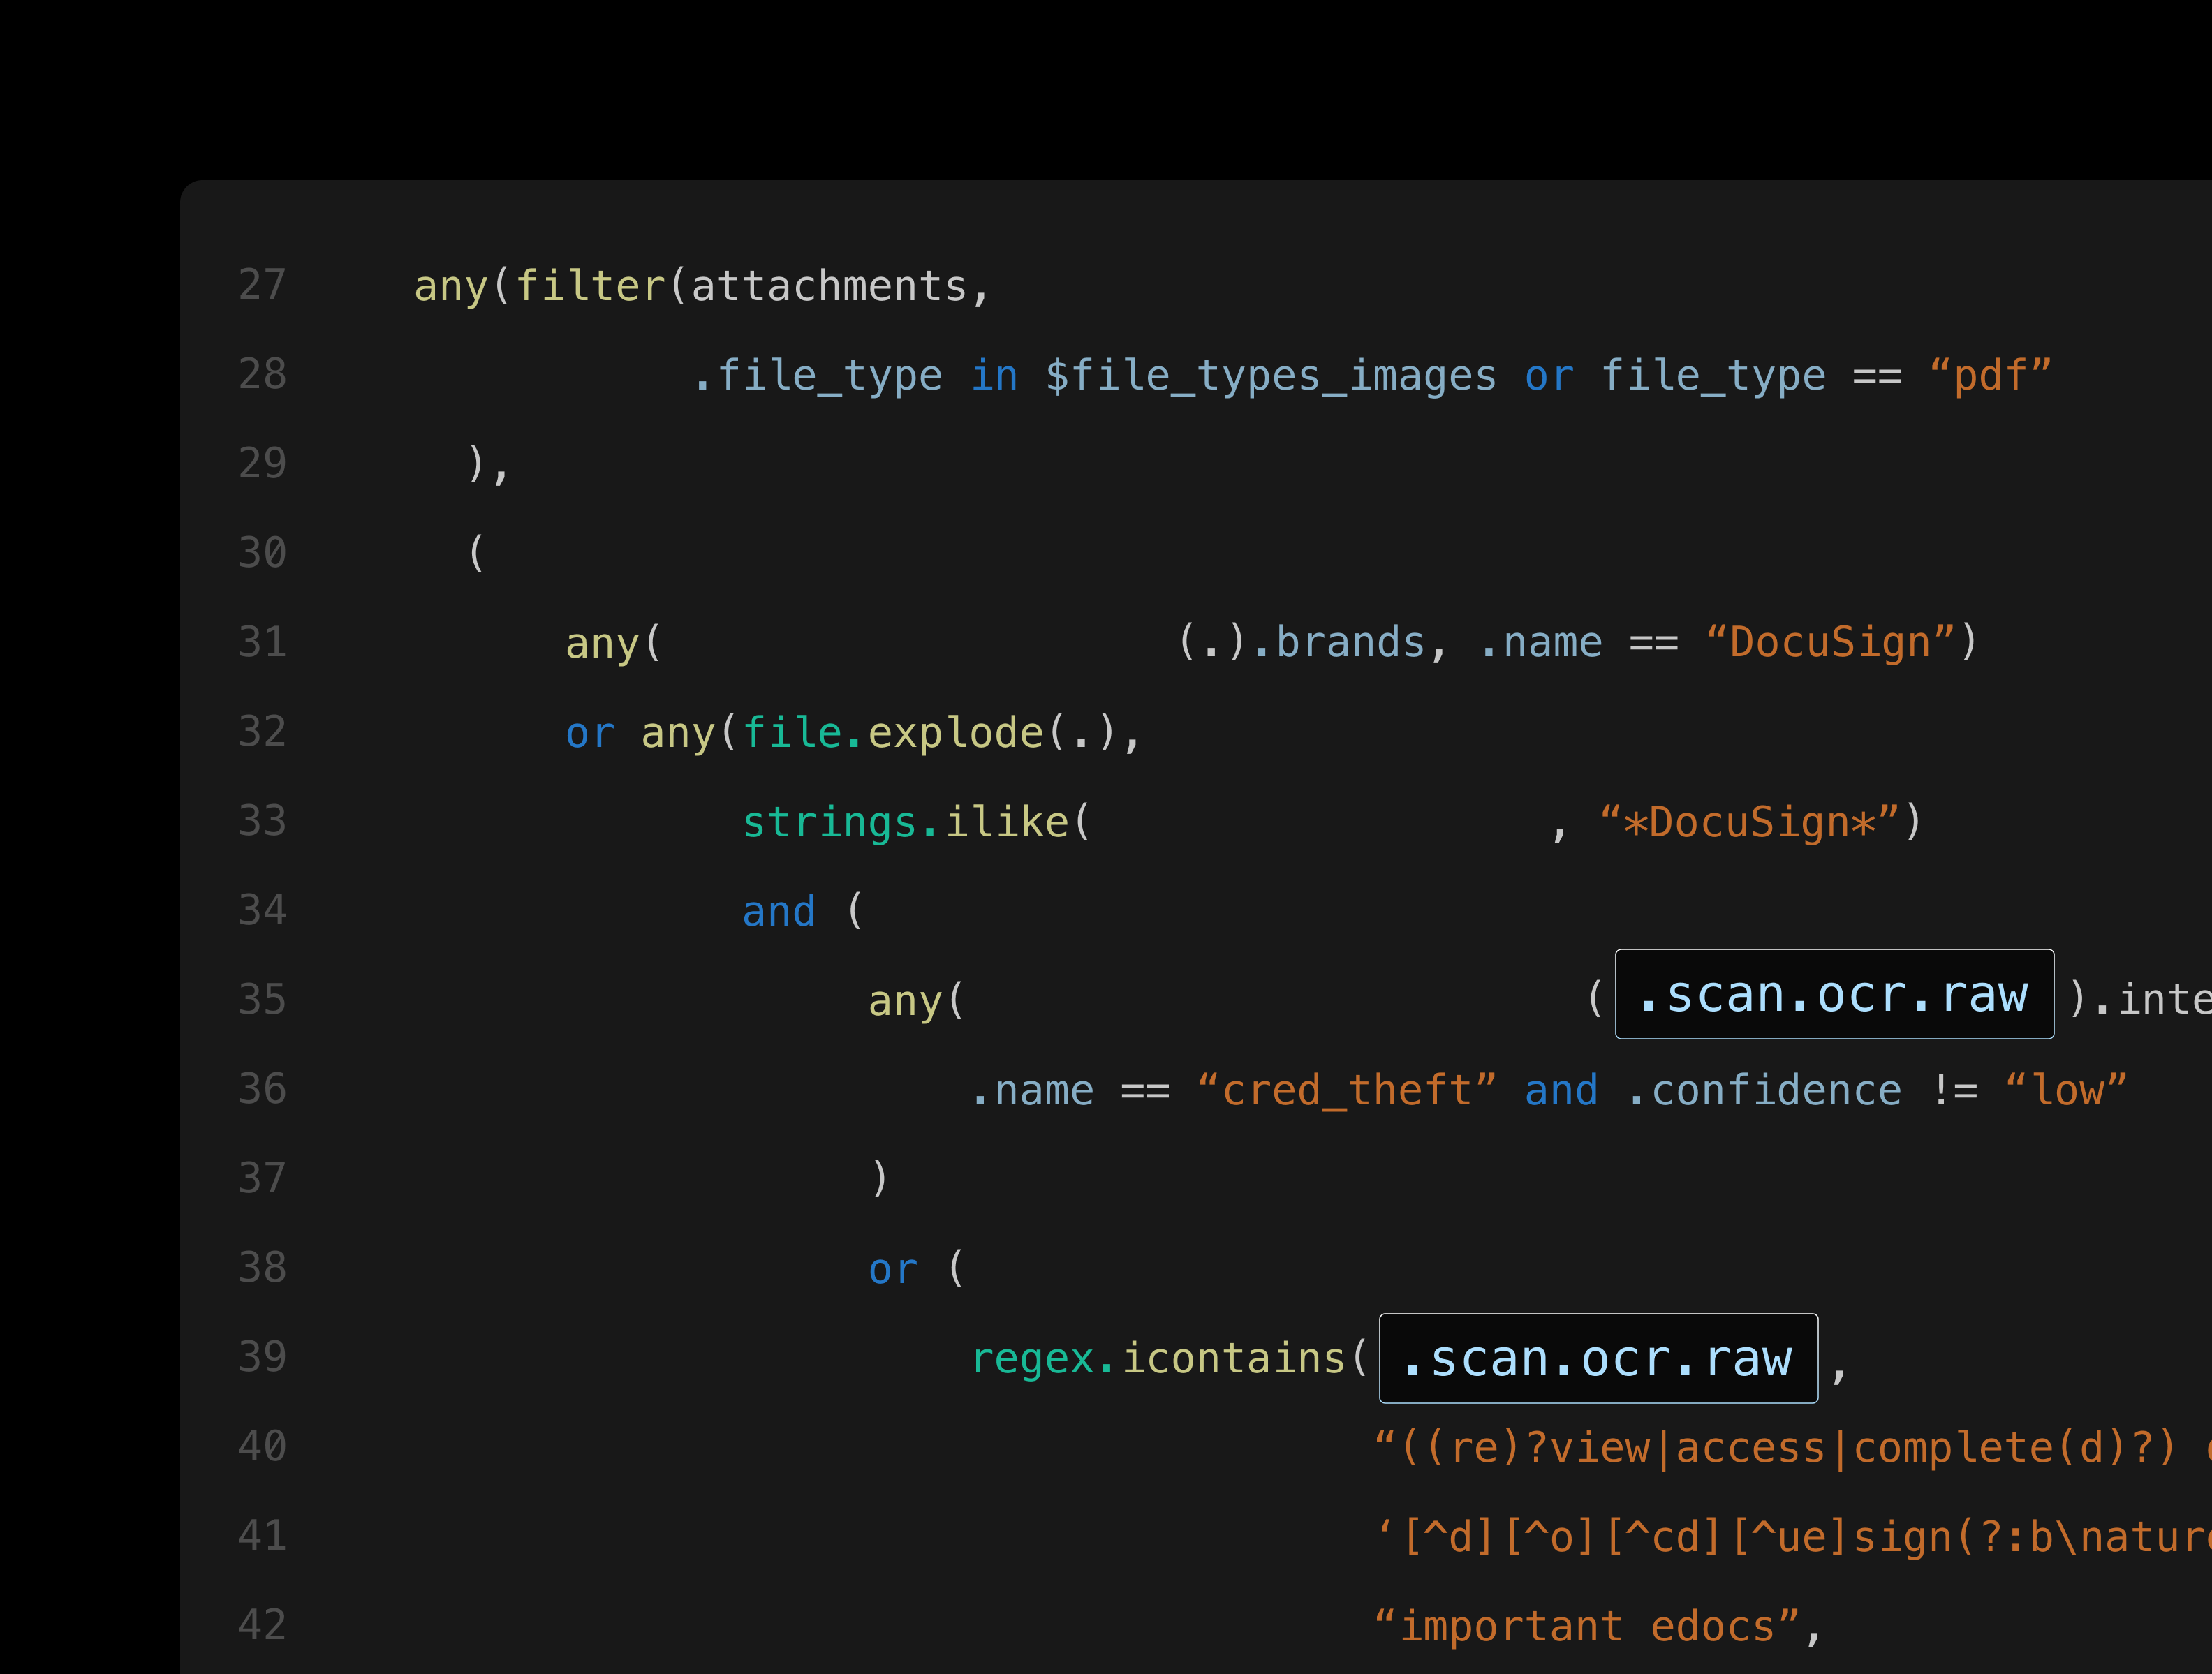Click line number 38 in the gutter
This screenshot has height=1674, width=2212.
pos(262,1267)
